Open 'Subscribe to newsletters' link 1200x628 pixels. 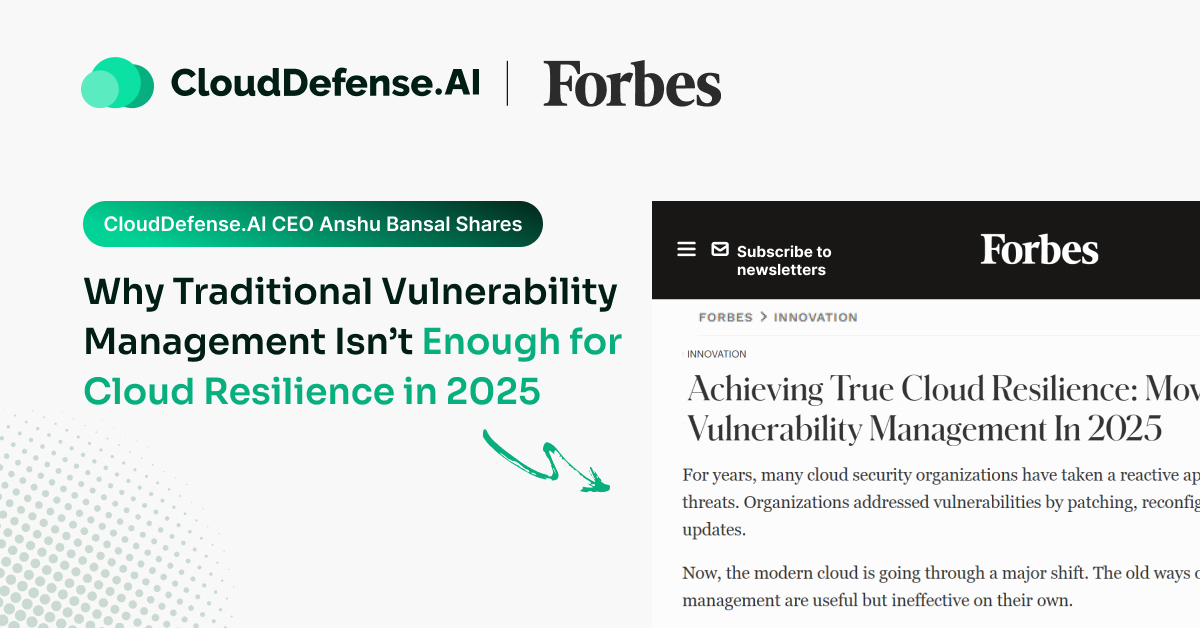[x=783, y=260]
